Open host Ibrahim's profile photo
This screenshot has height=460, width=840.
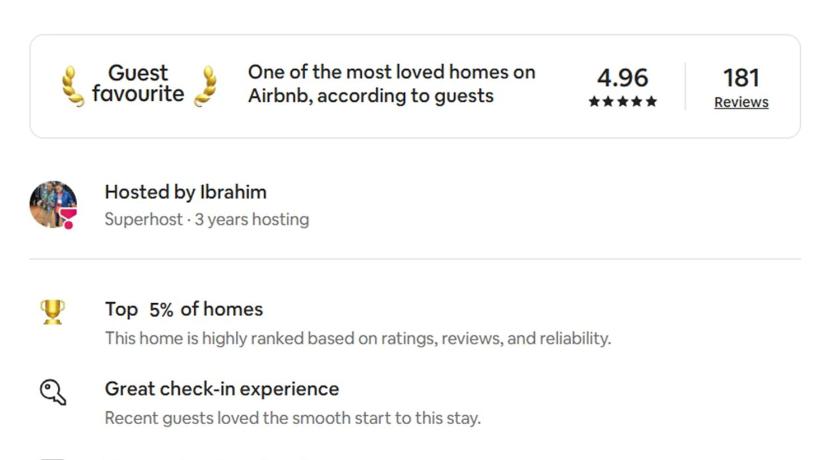(x=52, y=204)
